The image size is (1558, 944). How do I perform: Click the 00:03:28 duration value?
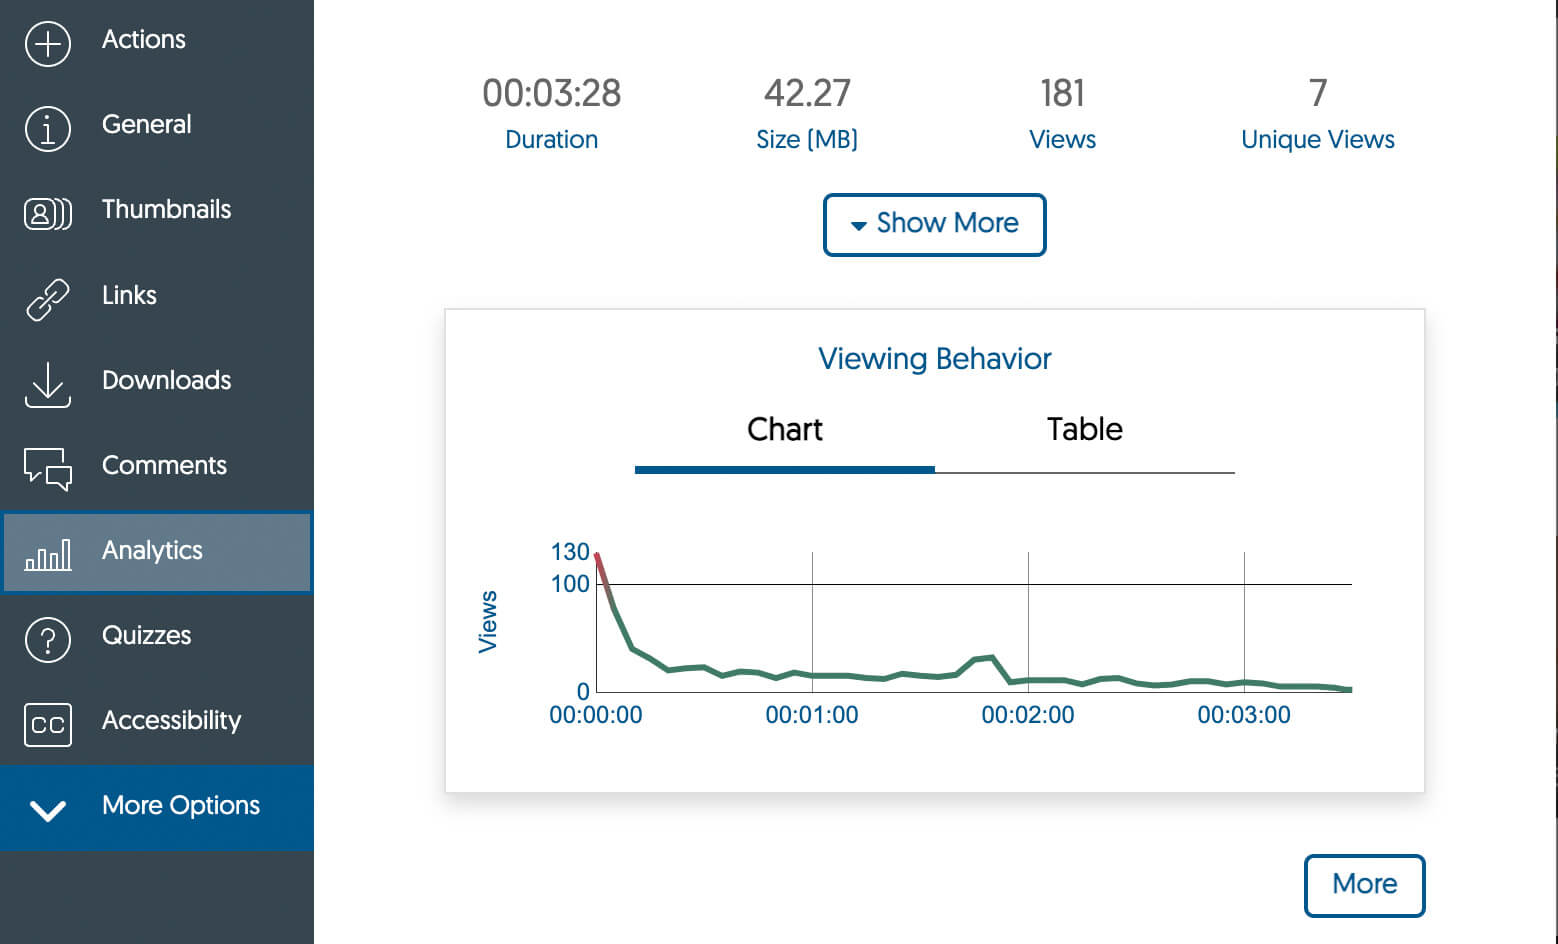pyautogui.click(x=552, y=93)
